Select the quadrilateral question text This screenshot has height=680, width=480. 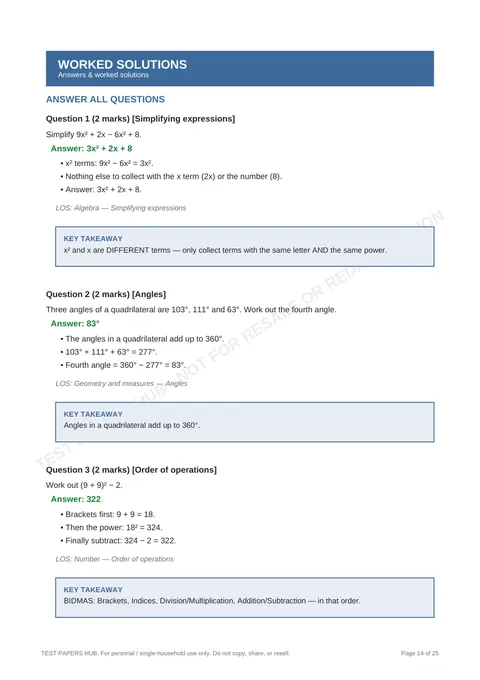(x=191, y=310)
